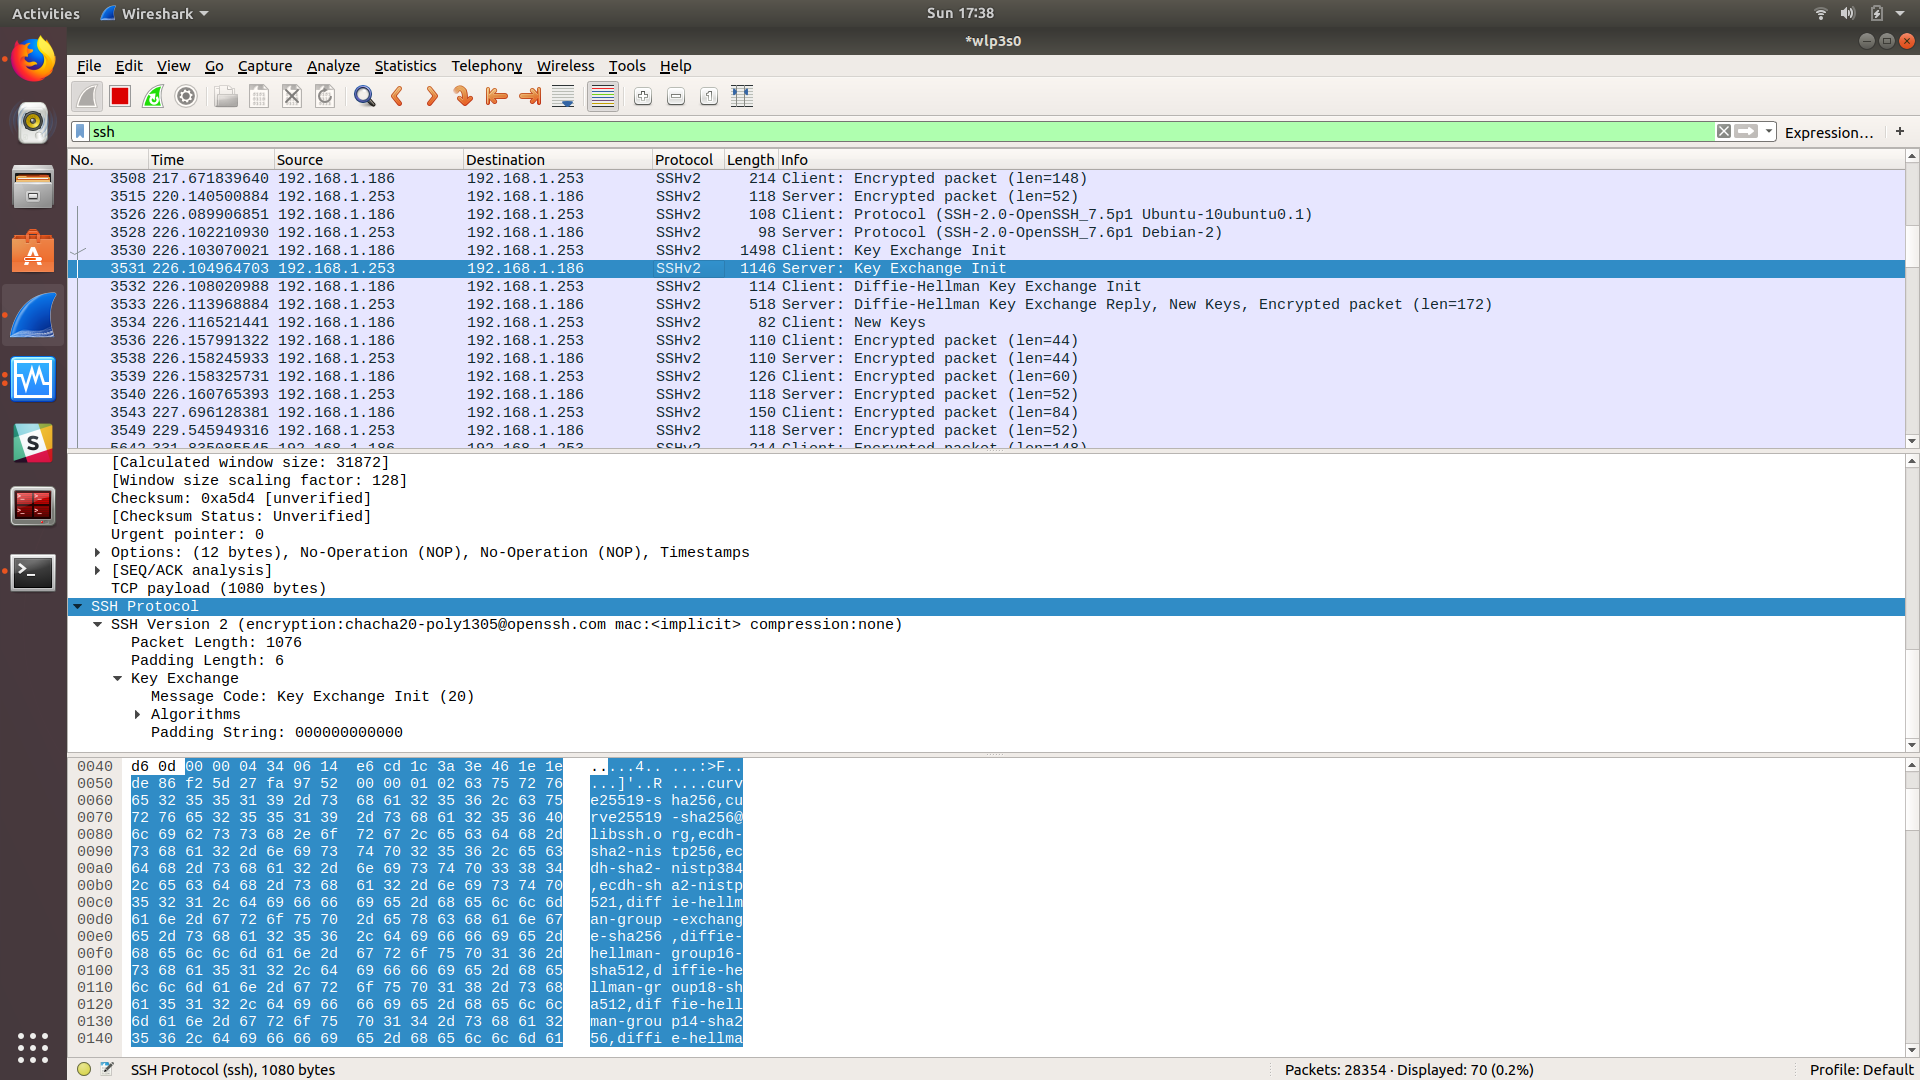Close this capture file icon
Image resolution: width=1920 pixels, height=1080 pixels.
click(x=292, y=96)
